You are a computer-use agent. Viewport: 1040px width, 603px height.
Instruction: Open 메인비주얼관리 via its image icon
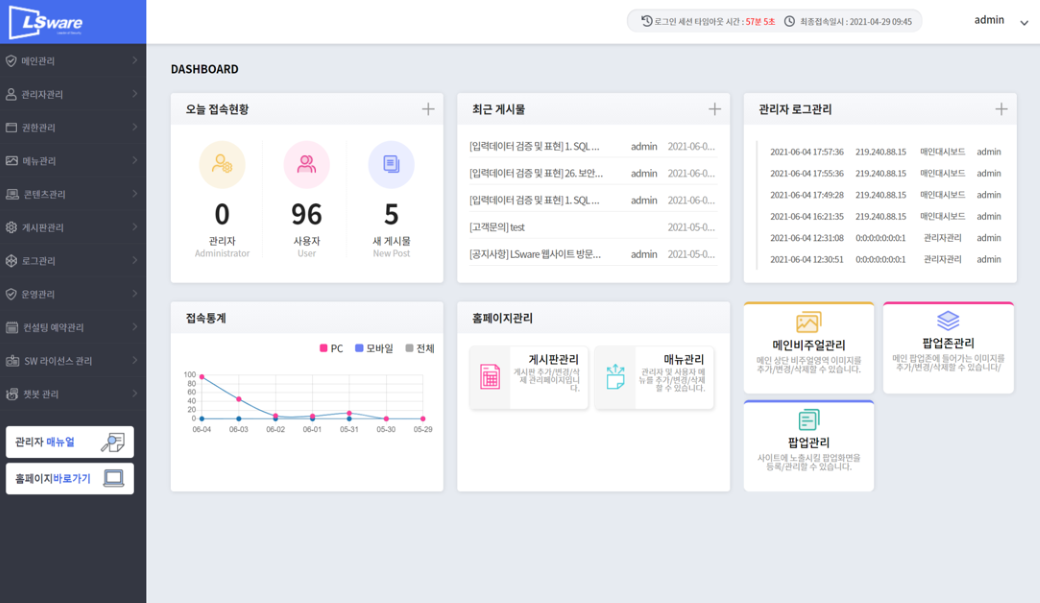[808, 322]
